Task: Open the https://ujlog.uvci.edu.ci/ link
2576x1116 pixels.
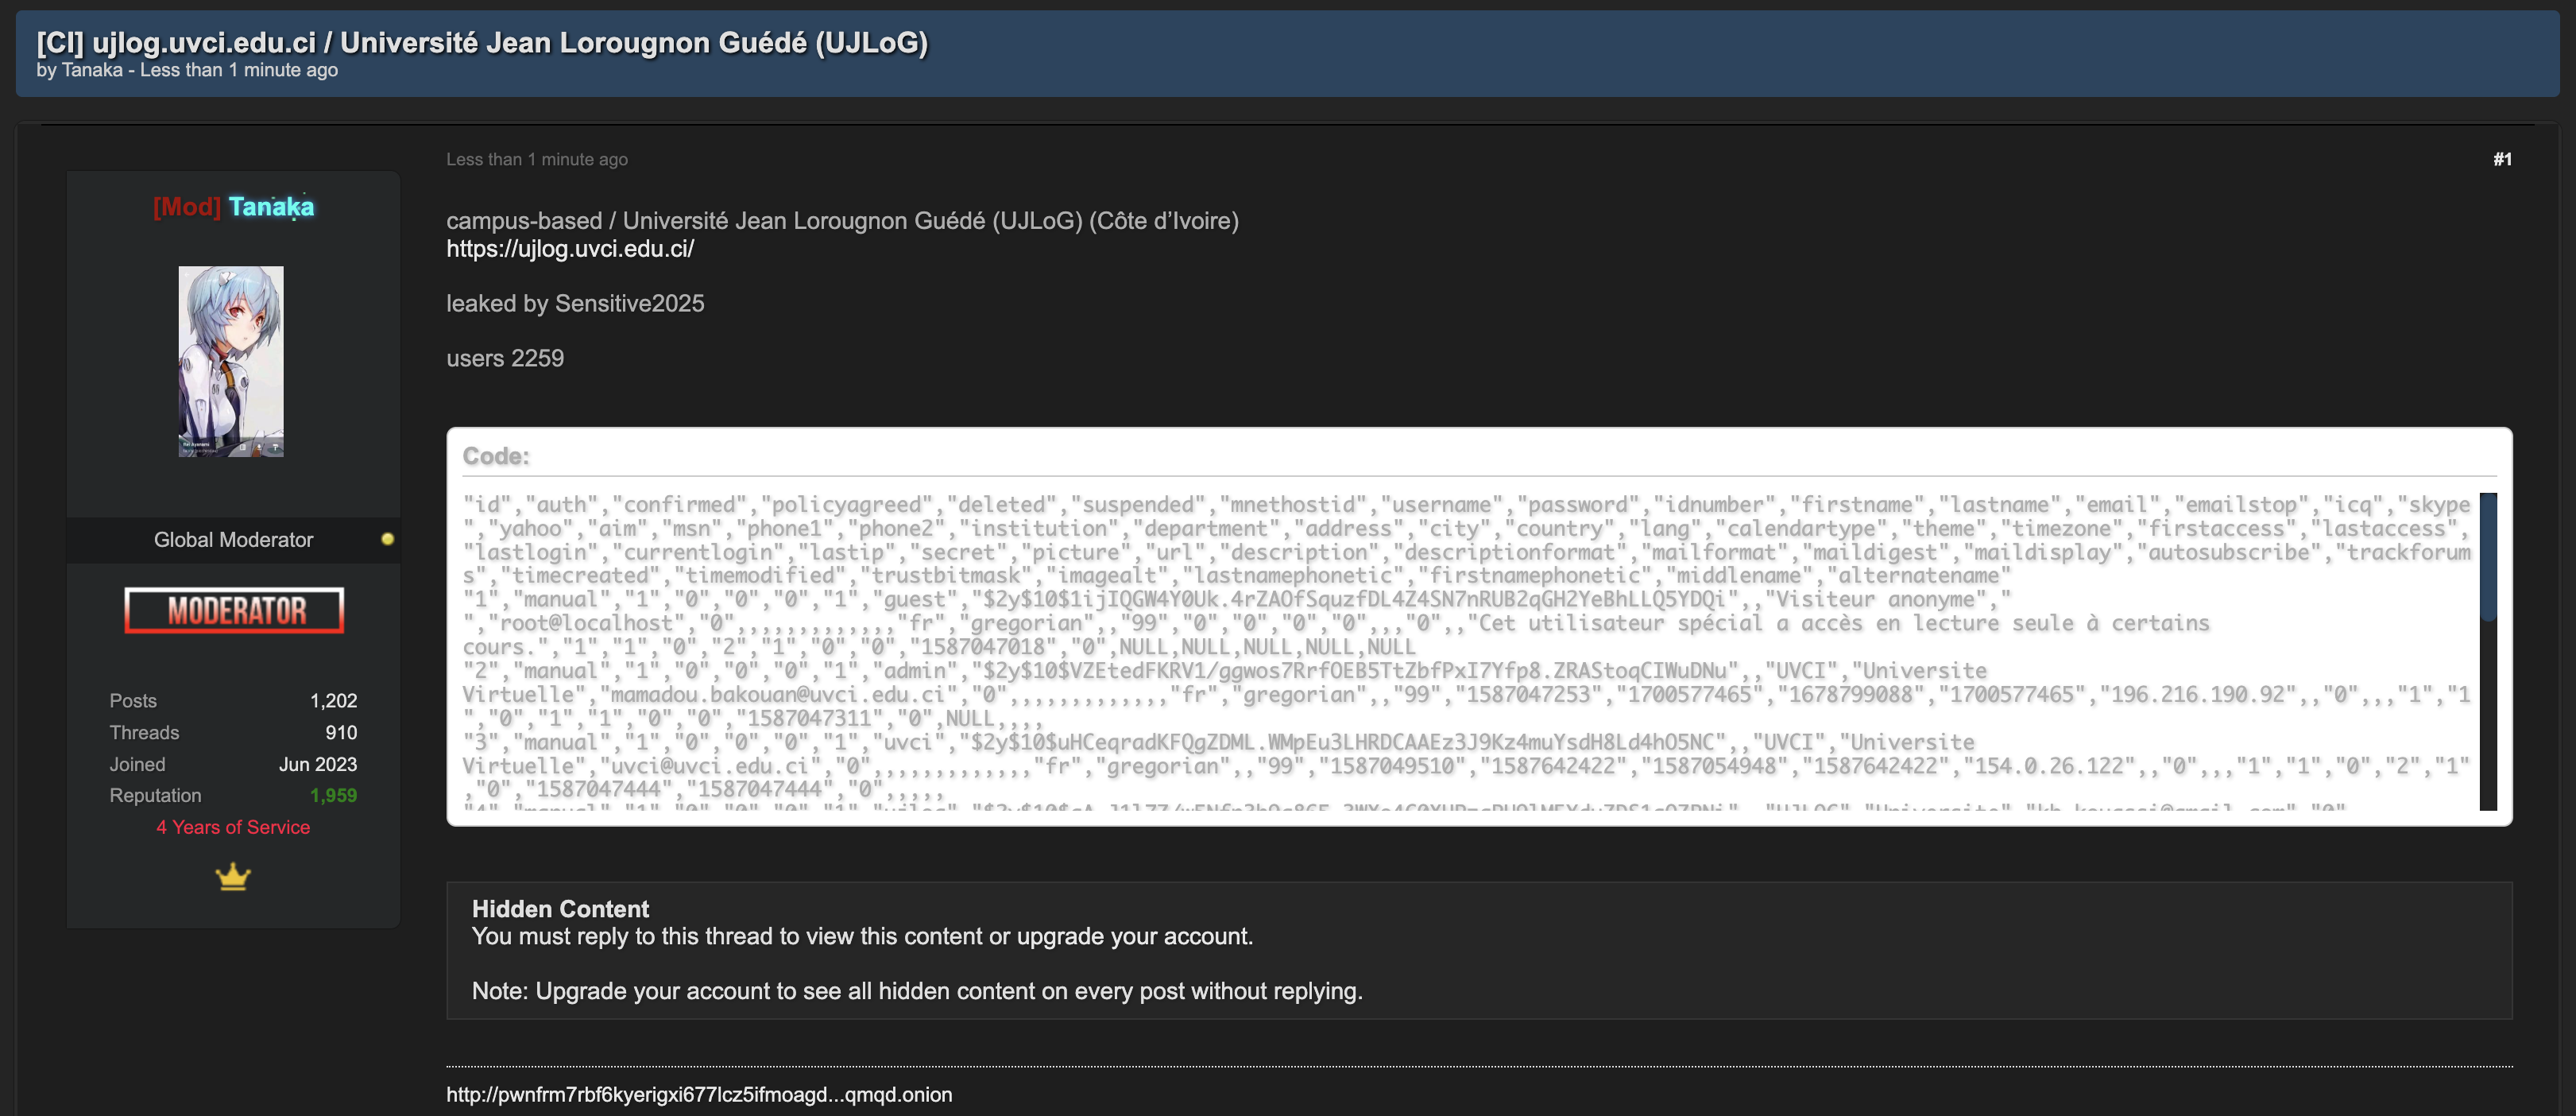Action: click(570, 249)
